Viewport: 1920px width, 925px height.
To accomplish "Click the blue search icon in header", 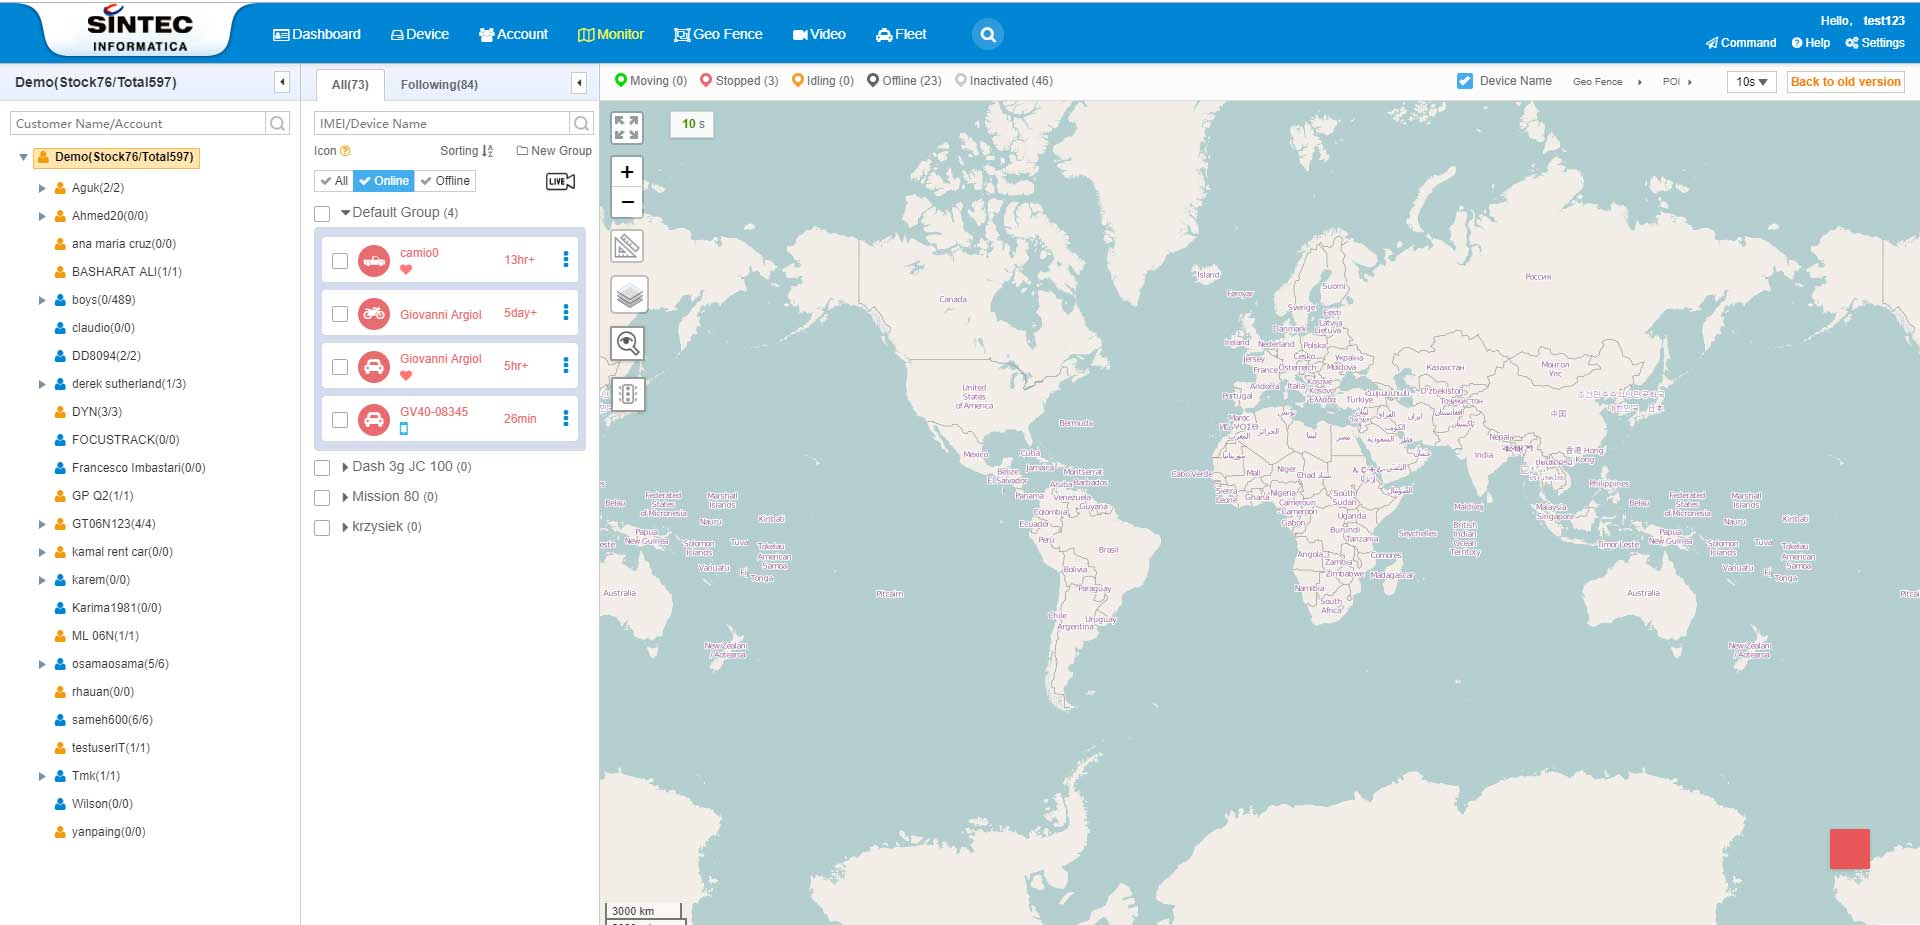I will pos(987,34).
